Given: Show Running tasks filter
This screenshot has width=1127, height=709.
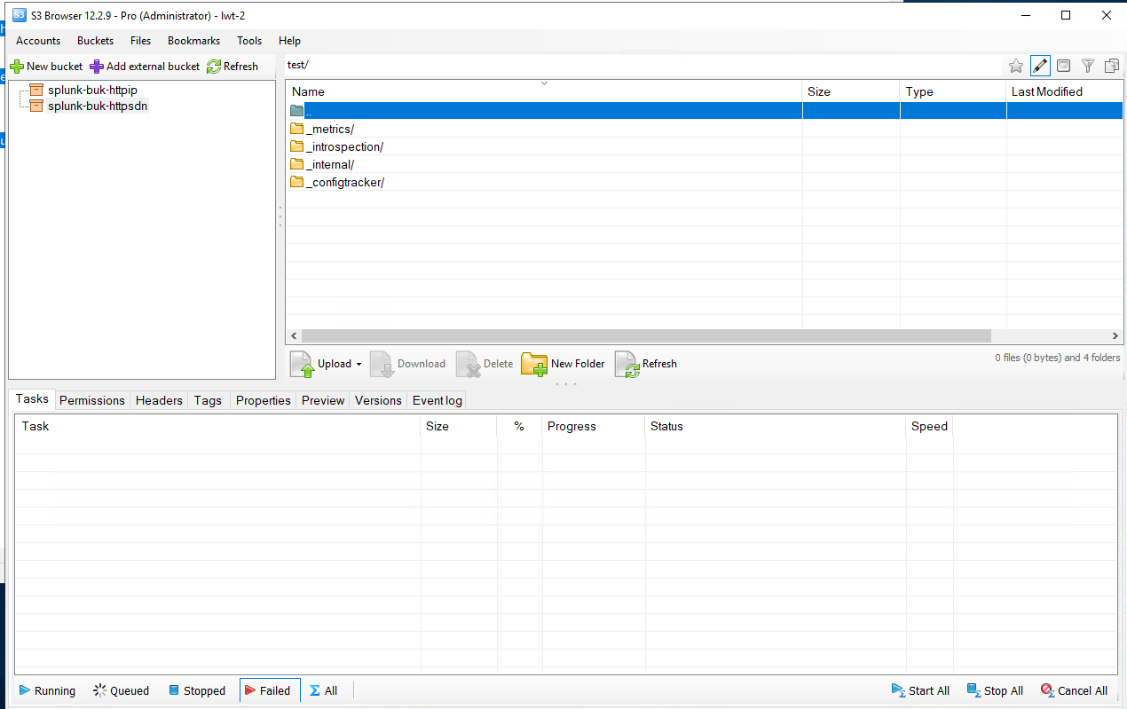Looking at the screenshot, I should pos(47,691).
